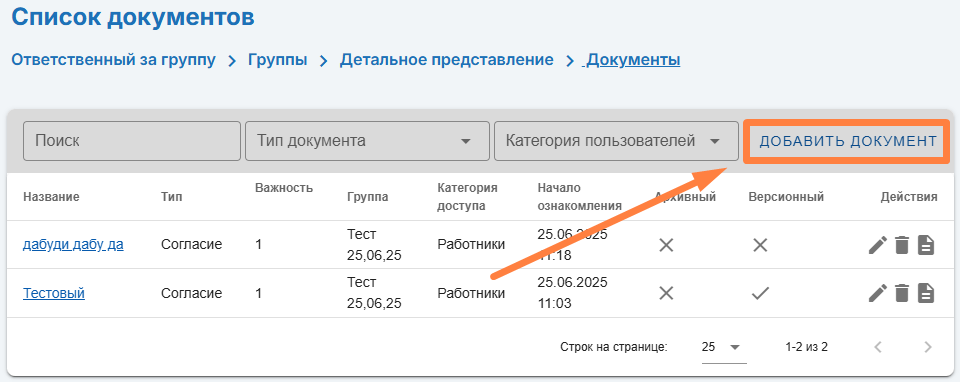960x382 pixels.
Task: Click Архивный cross mark for дабуди дабу да
Action: click(x=666, y=245)
